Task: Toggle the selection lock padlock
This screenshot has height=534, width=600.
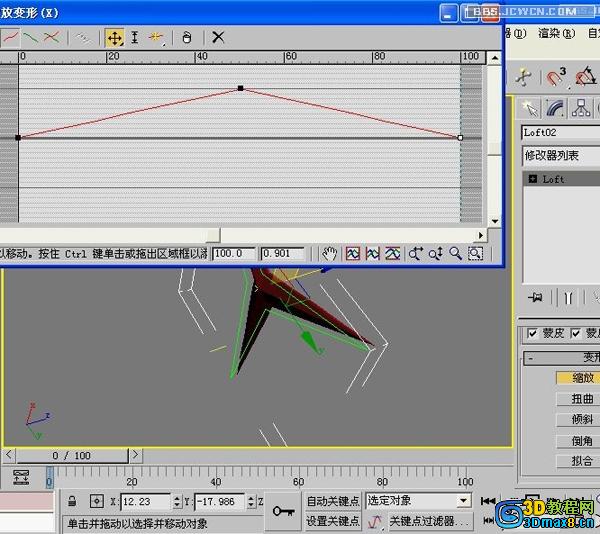Action: 74,500
